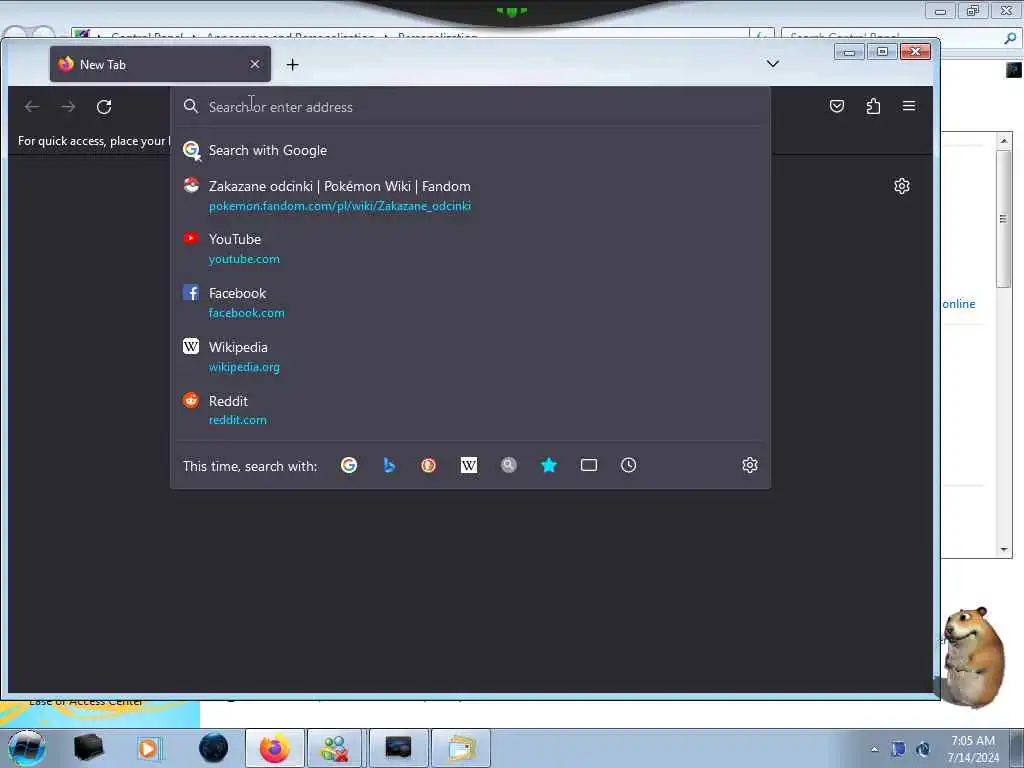
Task: Choose Search with Google suggestion
Action: click(470, 150)
